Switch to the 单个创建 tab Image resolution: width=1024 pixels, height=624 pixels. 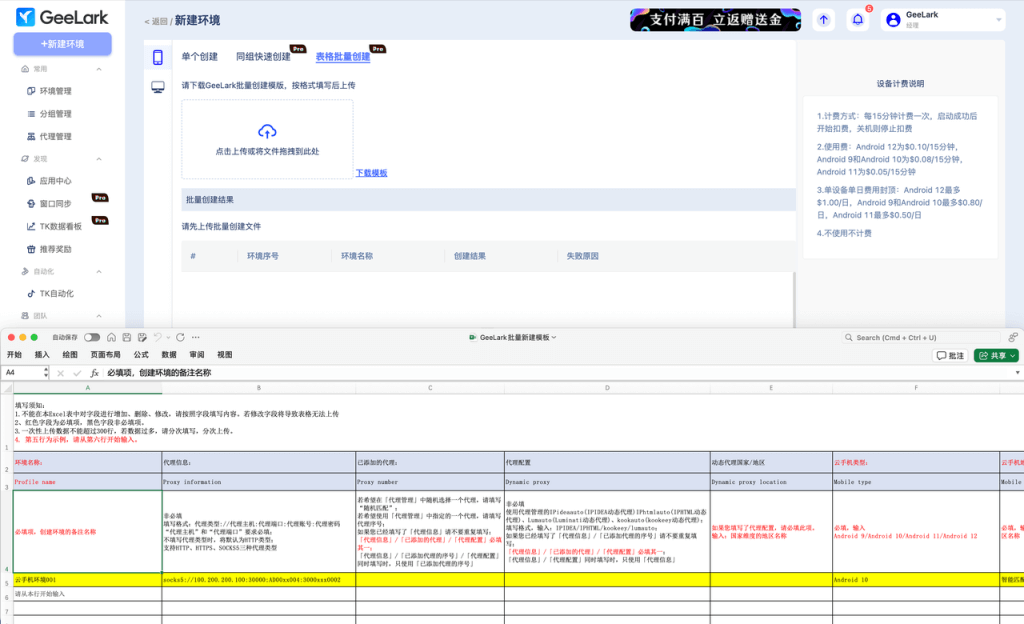pyautogui.click(x=200, y=57)
